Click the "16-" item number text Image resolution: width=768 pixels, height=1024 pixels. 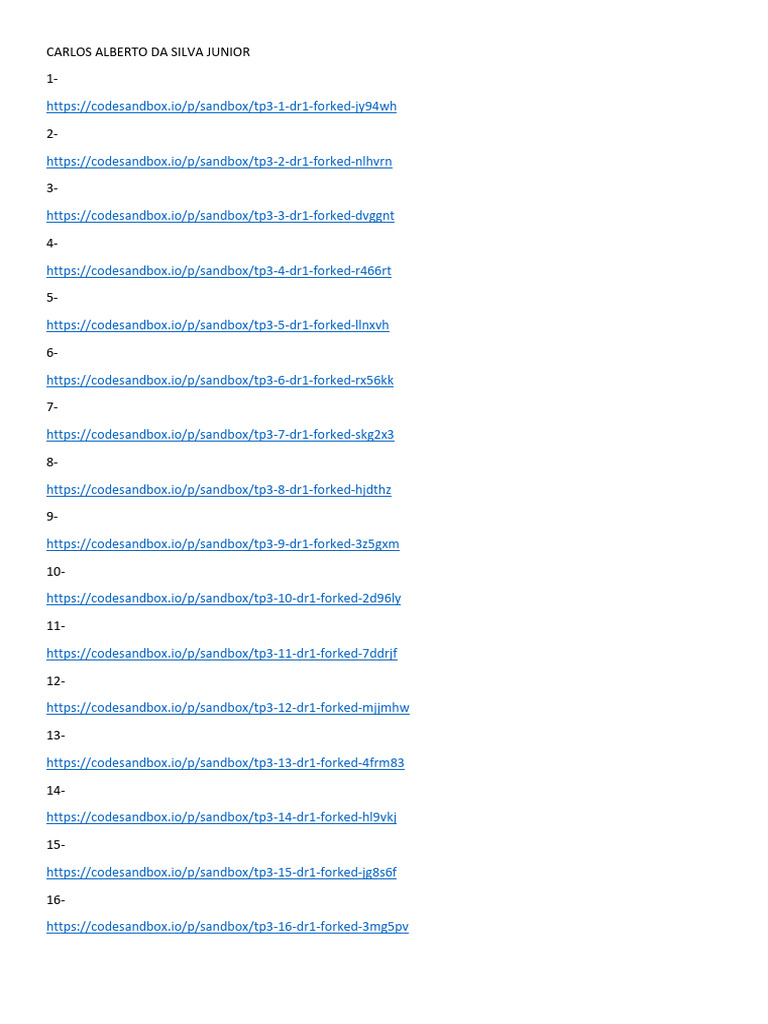tap(56, 900)
